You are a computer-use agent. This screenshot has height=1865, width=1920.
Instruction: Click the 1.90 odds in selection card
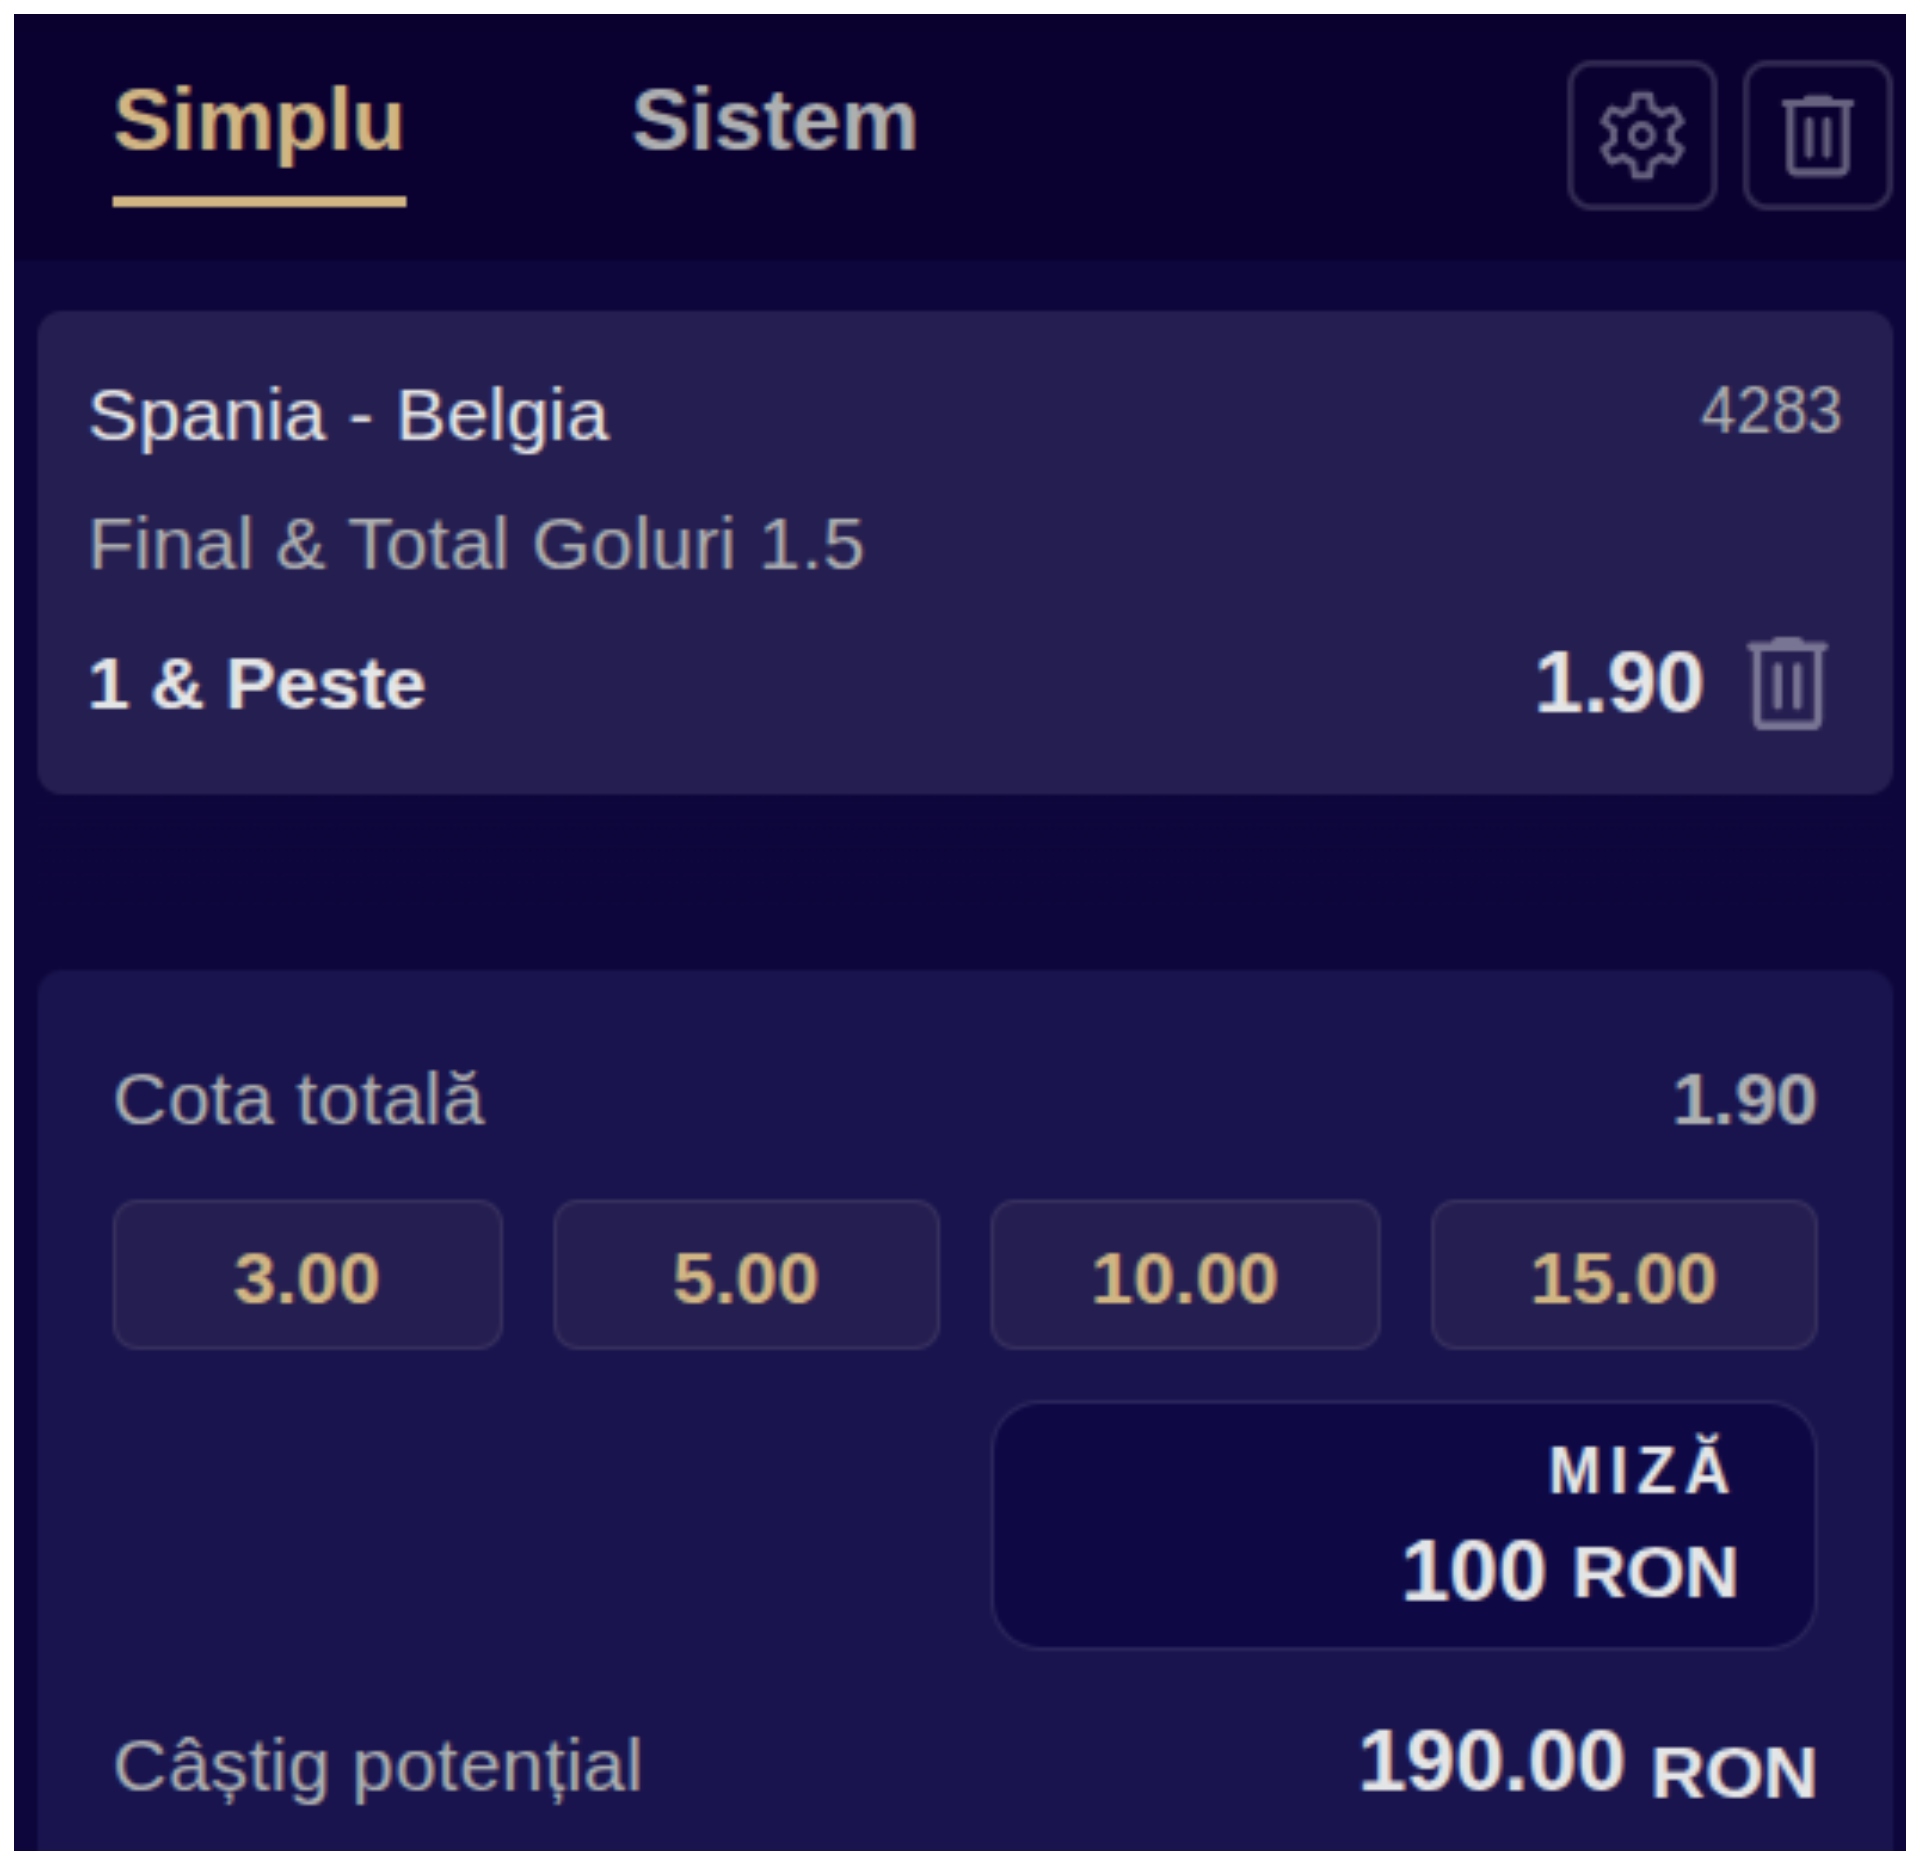tap(1618, 684)
